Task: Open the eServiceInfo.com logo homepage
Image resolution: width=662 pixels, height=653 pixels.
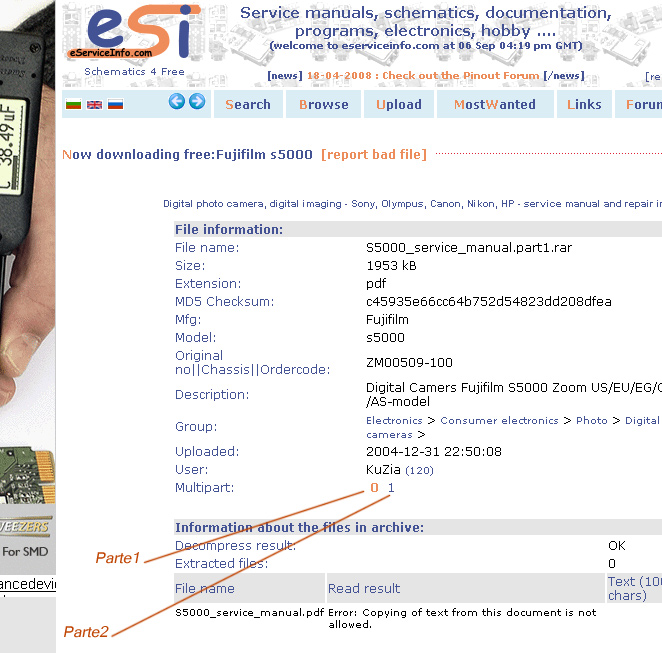Action: pyautogui.click(x=133, y=32)
